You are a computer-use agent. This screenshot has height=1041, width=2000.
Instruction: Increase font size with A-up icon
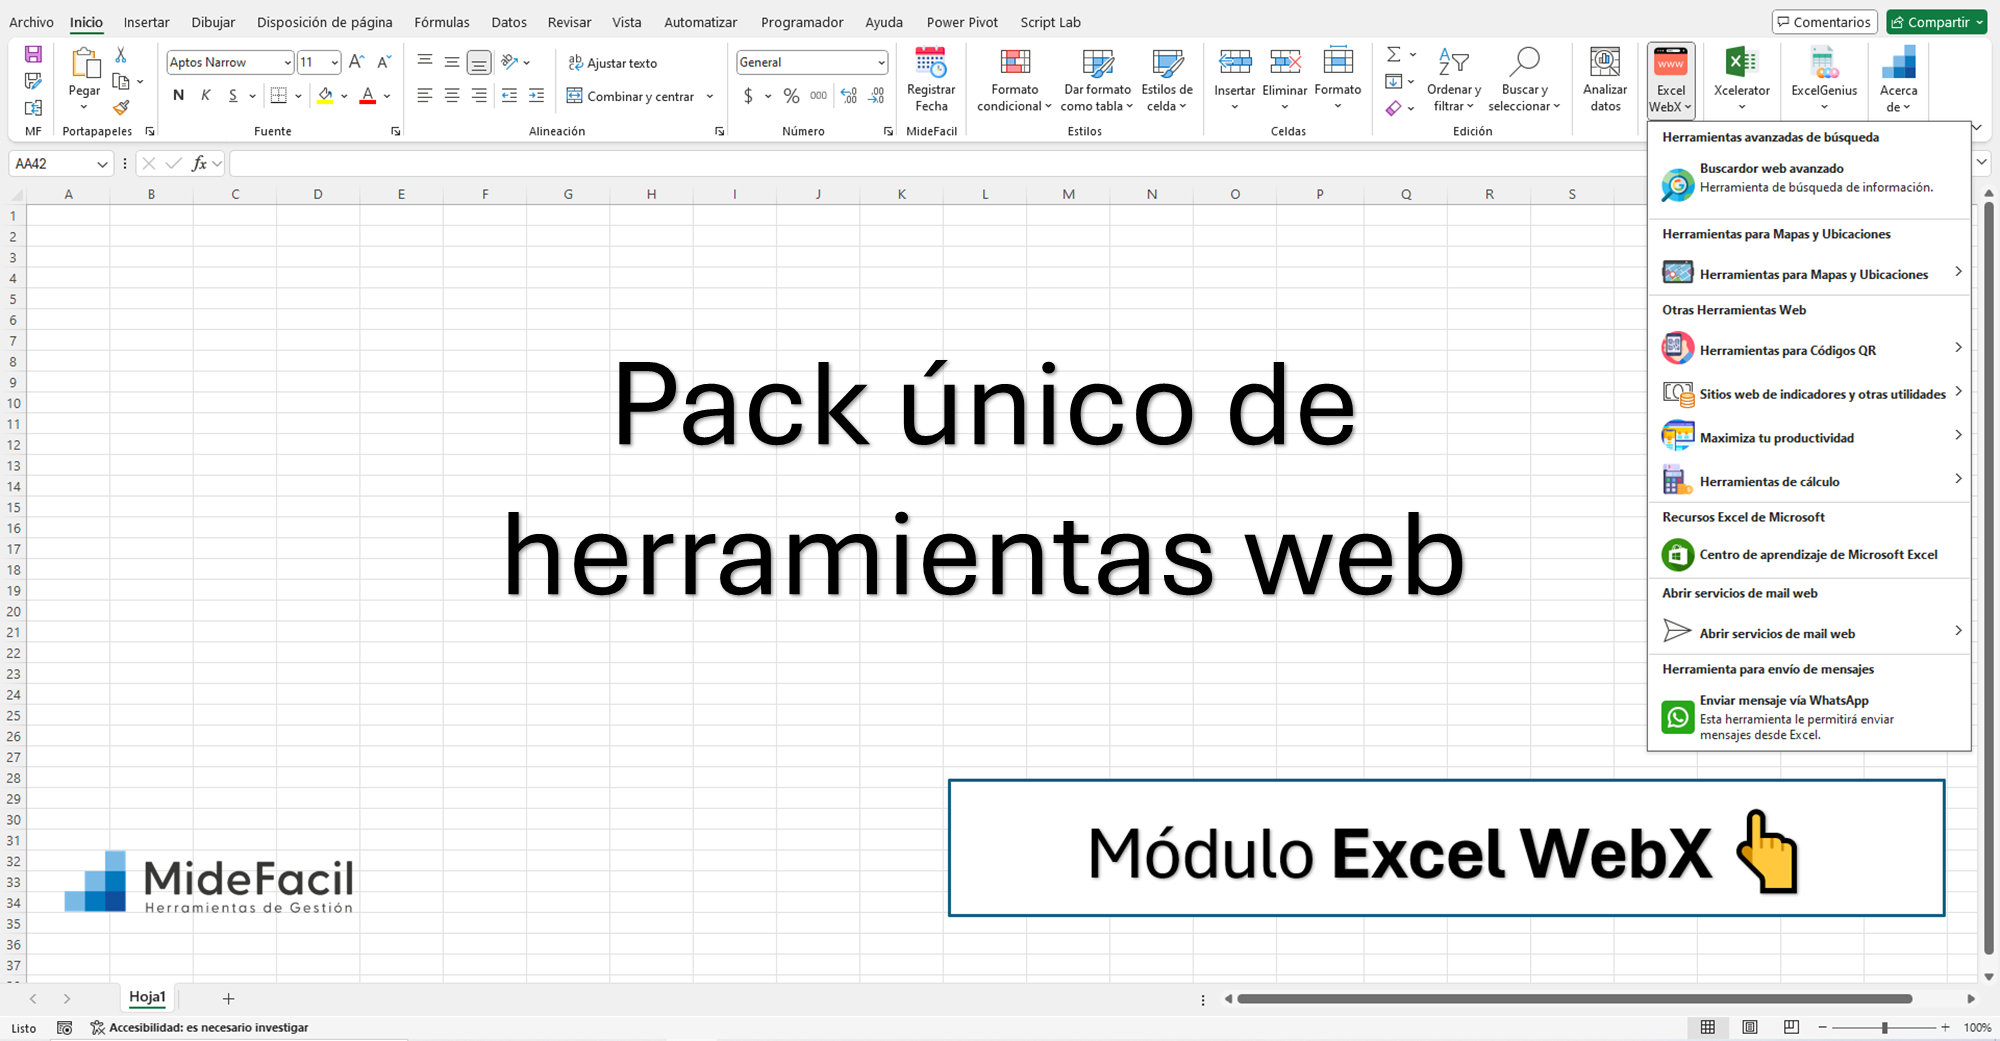pyautogui.click(x=356, y=62)
